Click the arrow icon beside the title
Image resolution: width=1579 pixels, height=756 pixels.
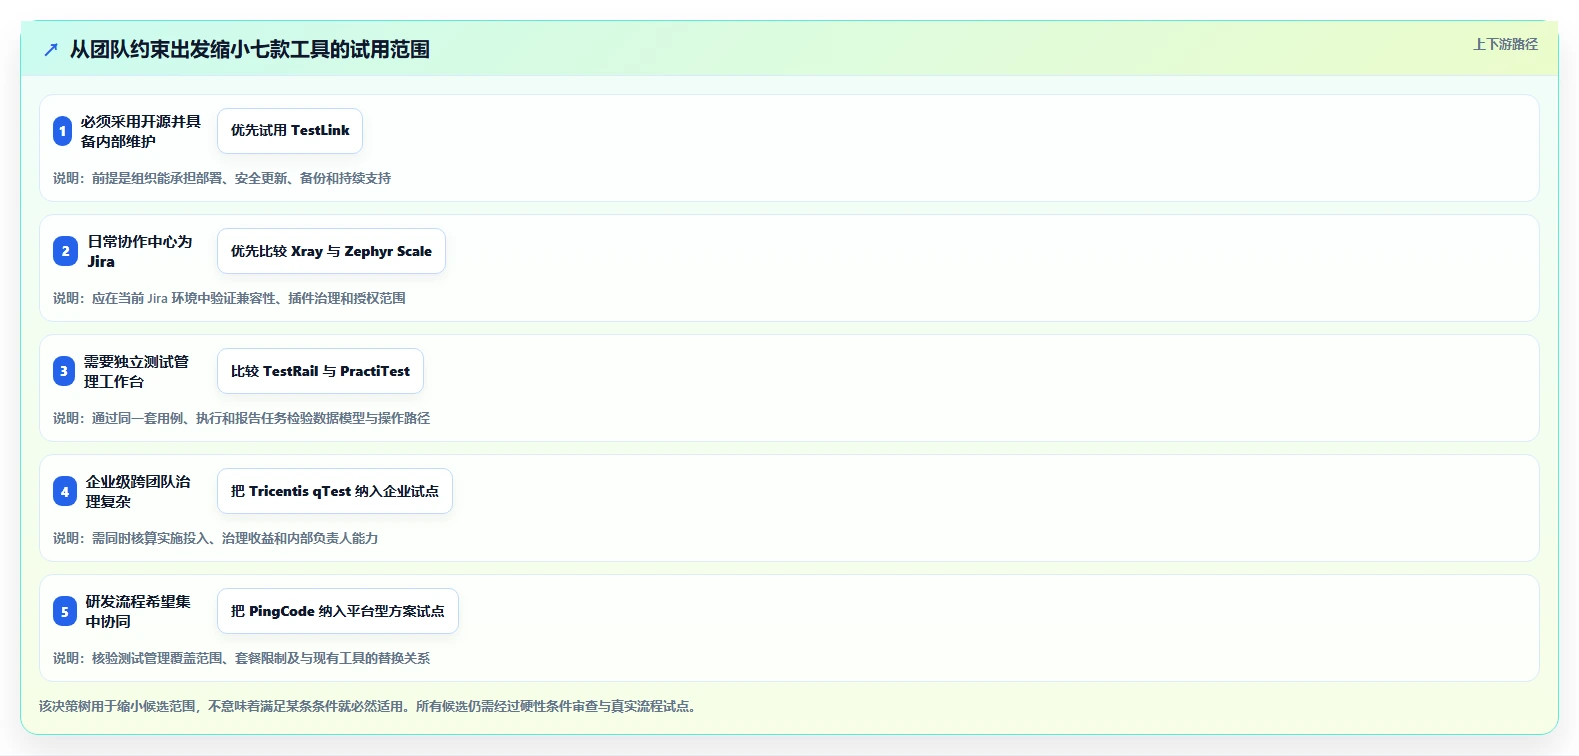pyautogui.click(x=51, y=50)
